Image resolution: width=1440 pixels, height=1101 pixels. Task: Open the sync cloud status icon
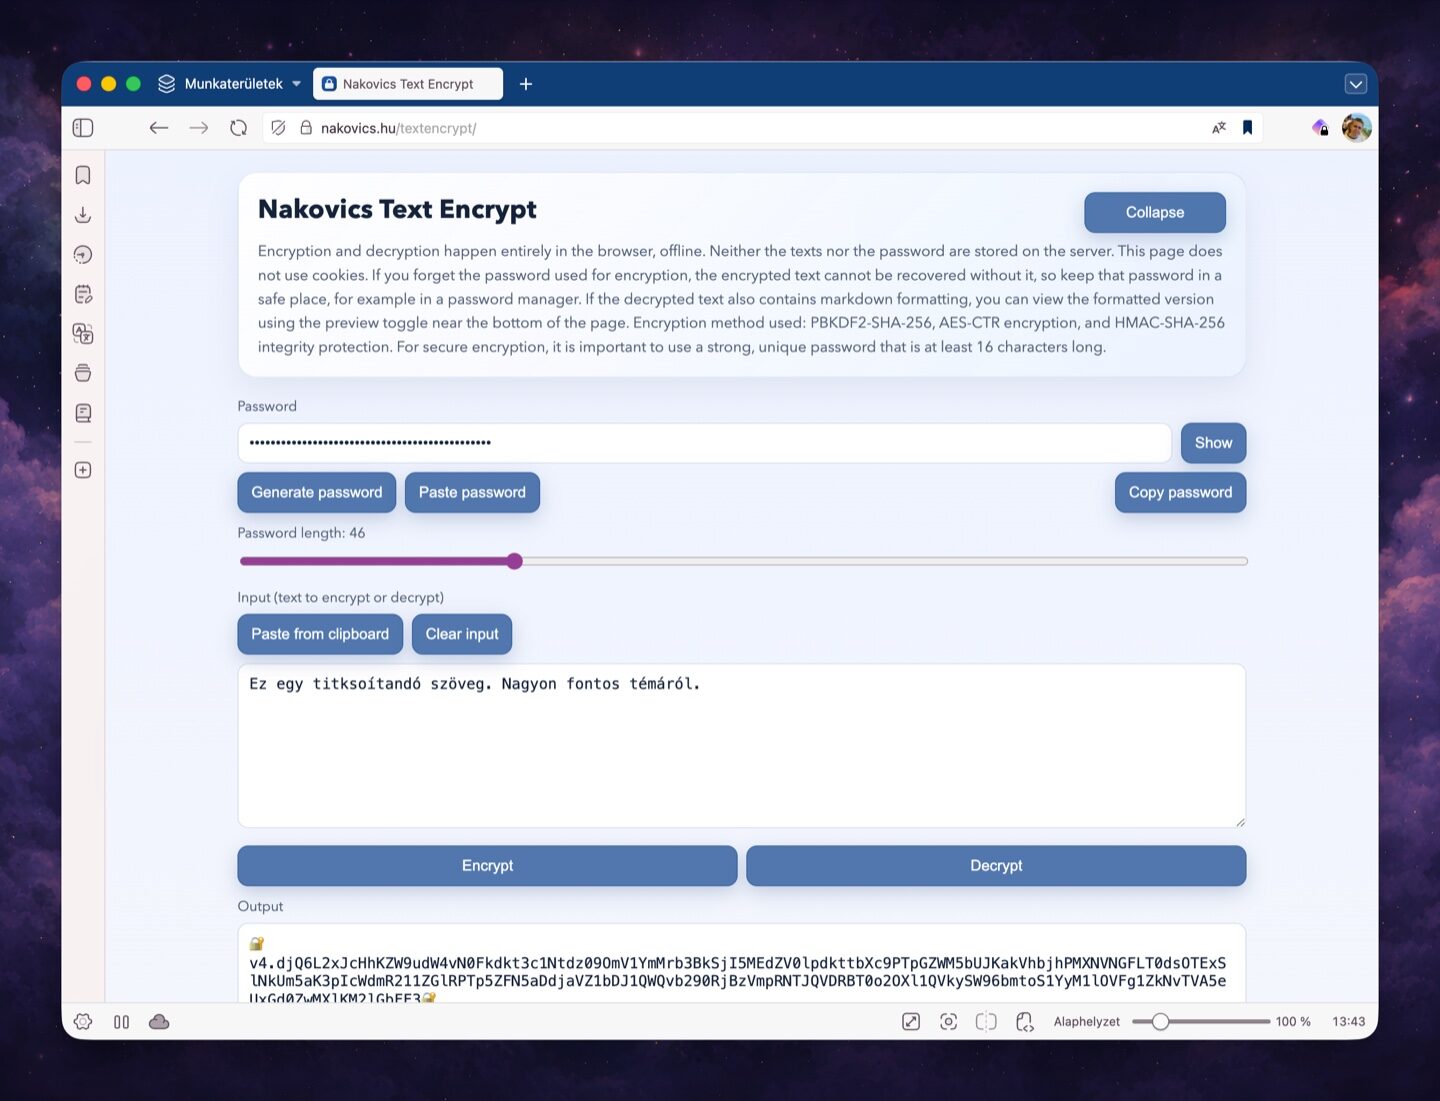coord(159,1022)
